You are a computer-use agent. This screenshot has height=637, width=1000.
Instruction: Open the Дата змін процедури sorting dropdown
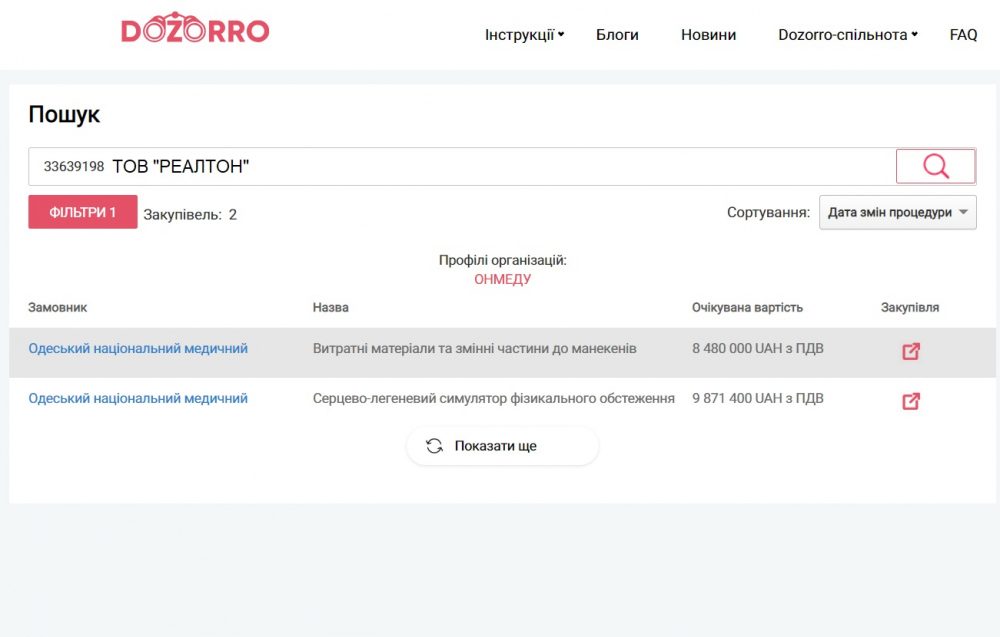click(897, 212)
